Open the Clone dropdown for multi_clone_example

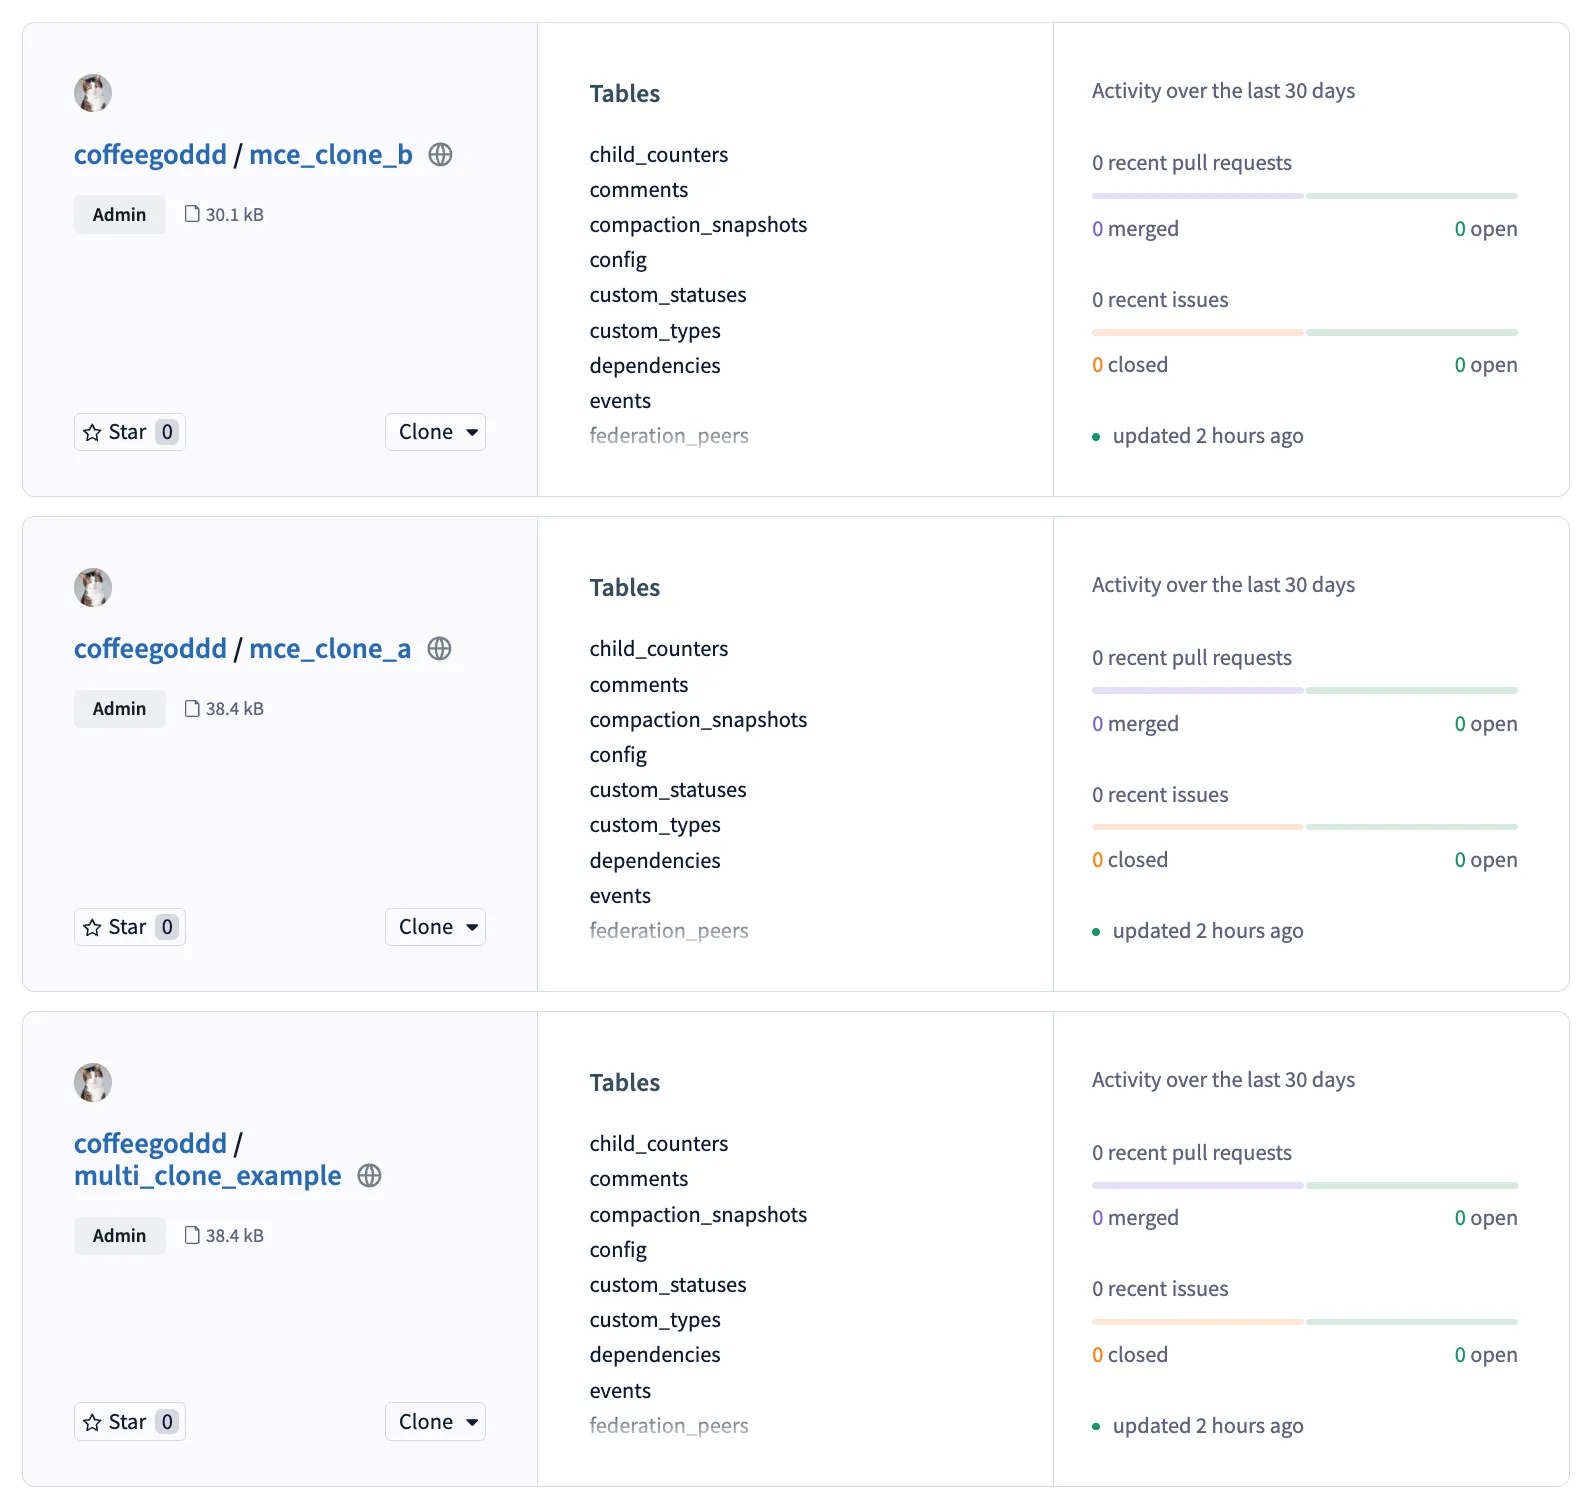435,1421
